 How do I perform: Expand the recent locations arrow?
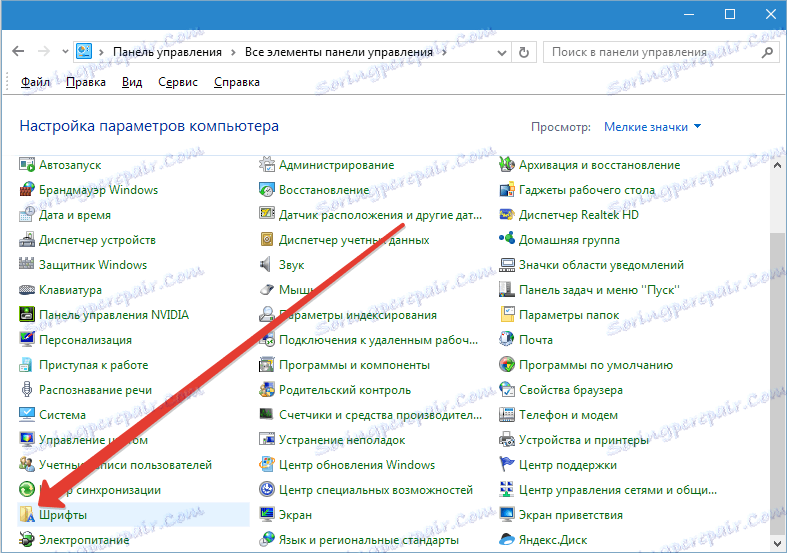(65, 52)
